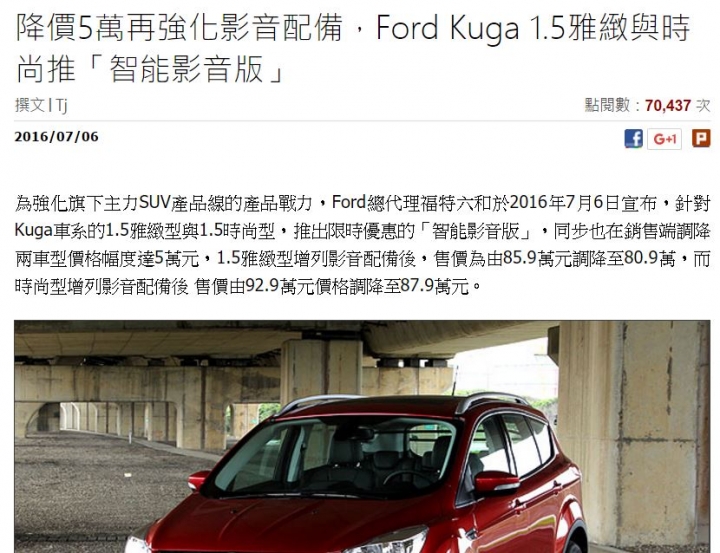Share to Plurk with the P icon
The height and width of the screenshot is (553, 720).
[x=701, y=138]
